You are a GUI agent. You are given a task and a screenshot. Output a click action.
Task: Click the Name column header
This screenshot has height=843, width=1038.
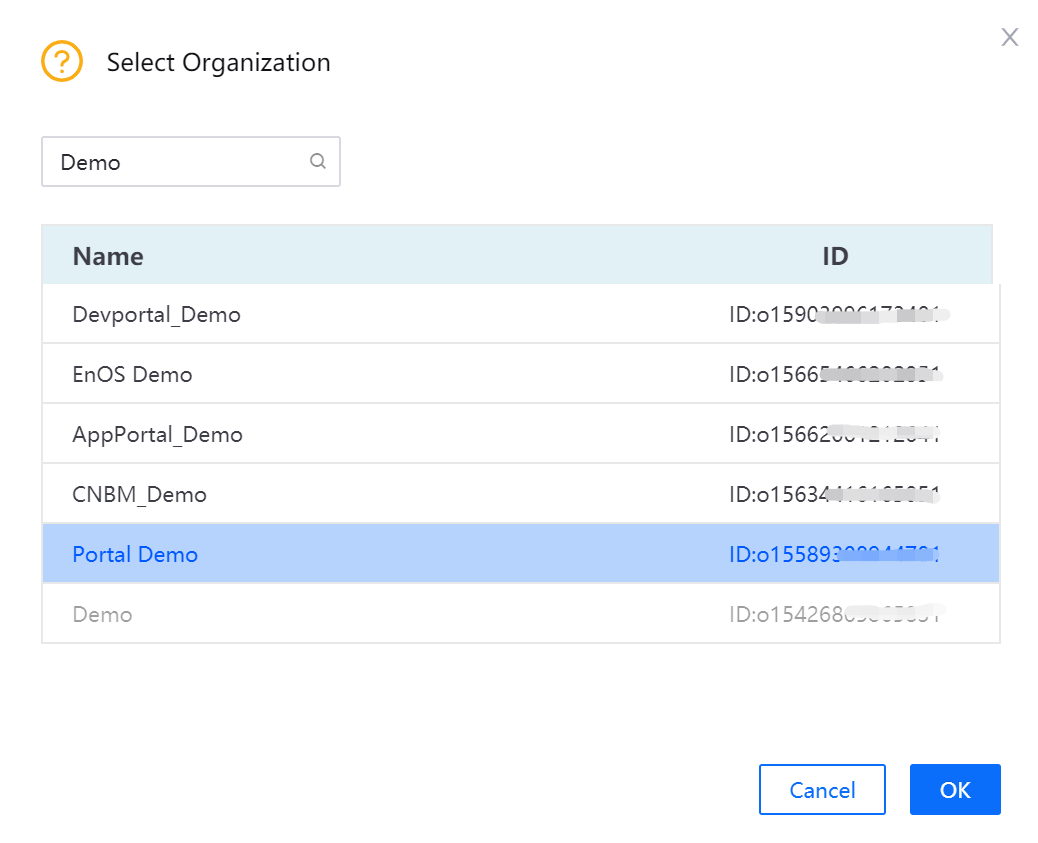click(x=108, y=256)
